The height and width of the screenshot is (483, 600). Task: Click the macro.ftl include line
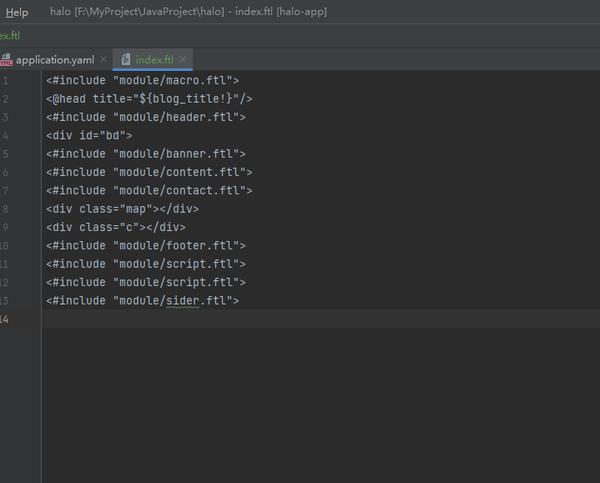tap(142, 80)
